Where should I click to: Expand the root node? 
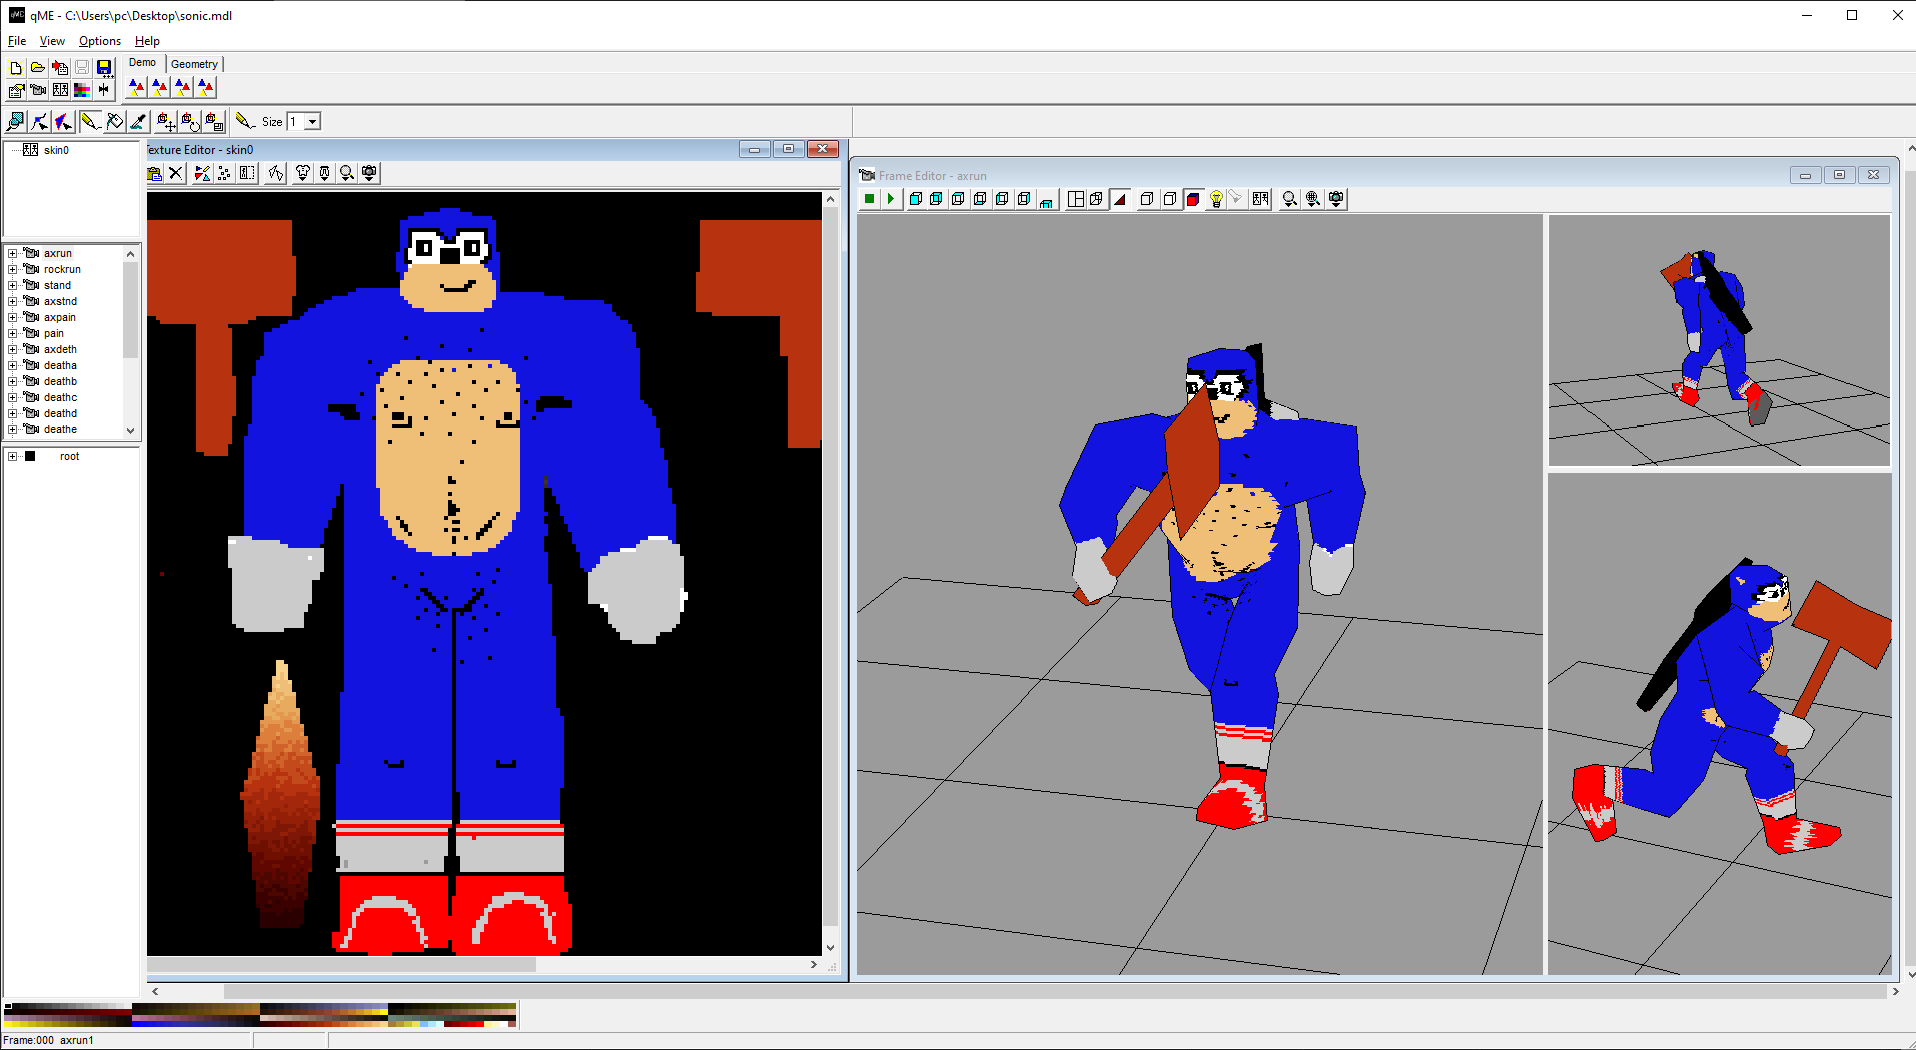[x=12, y=457]
